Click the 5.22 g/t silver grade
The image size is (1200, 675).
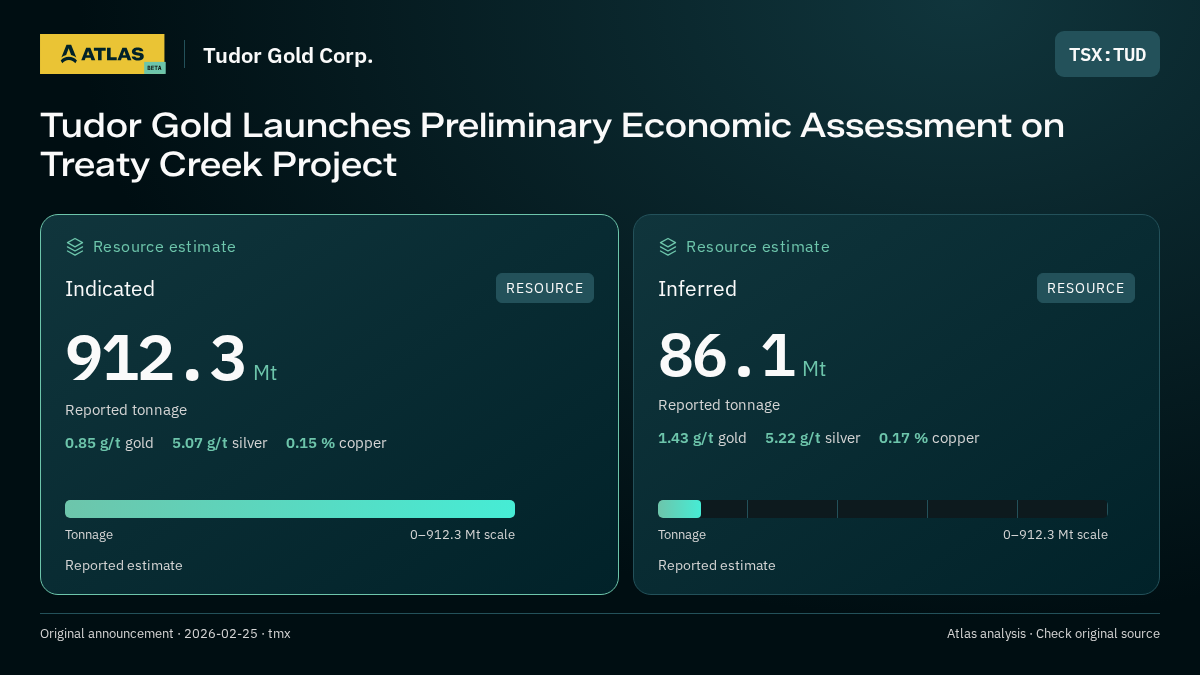point(813,438)
